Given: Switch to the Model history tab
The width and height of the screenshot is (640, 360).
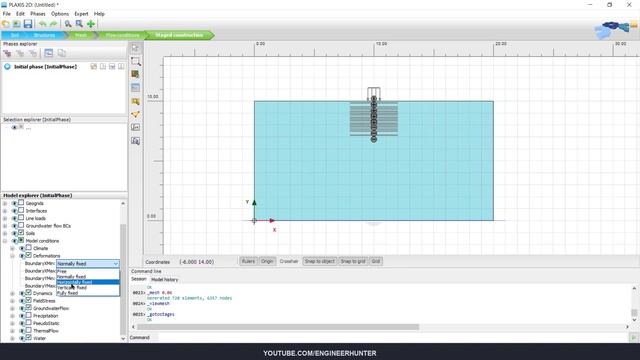Looking at the screenshot, I should point(164,280).
